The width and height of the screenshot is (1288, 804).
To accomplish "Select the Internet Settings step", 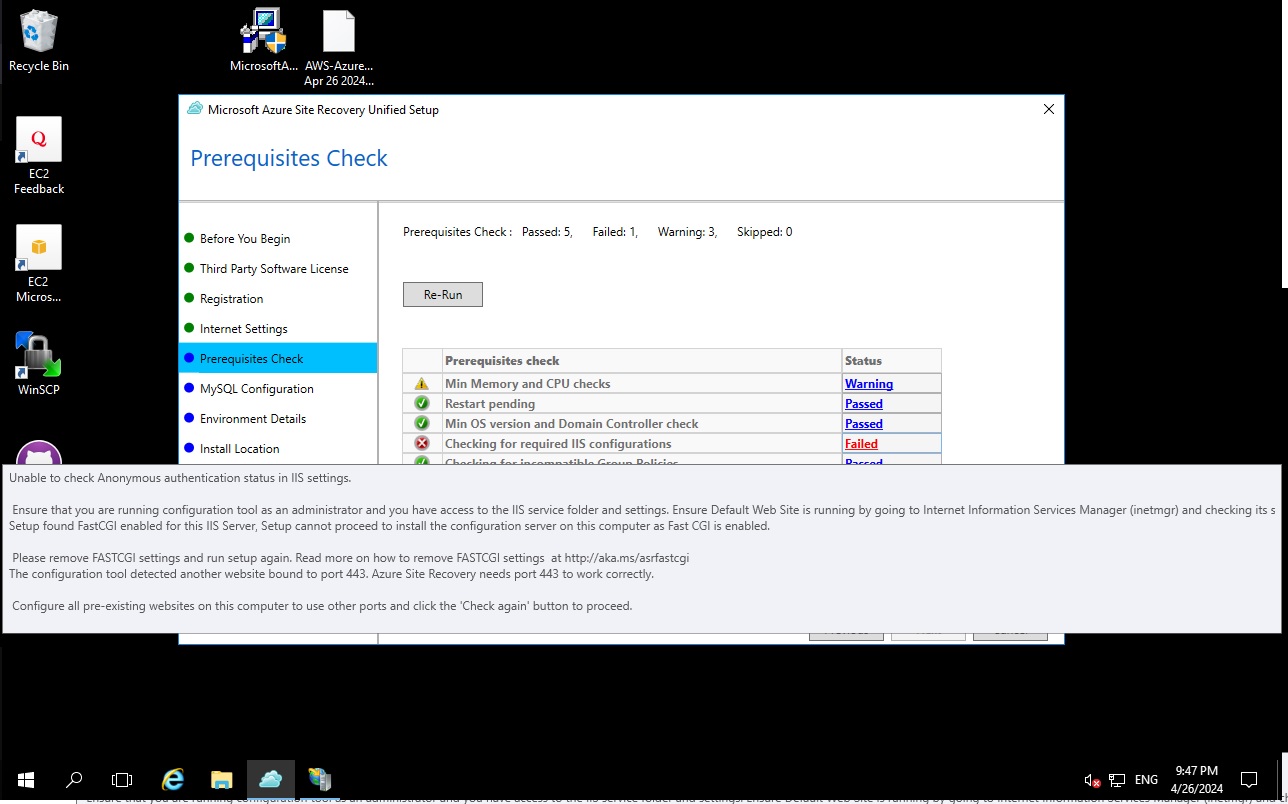I will pos(243,329).
